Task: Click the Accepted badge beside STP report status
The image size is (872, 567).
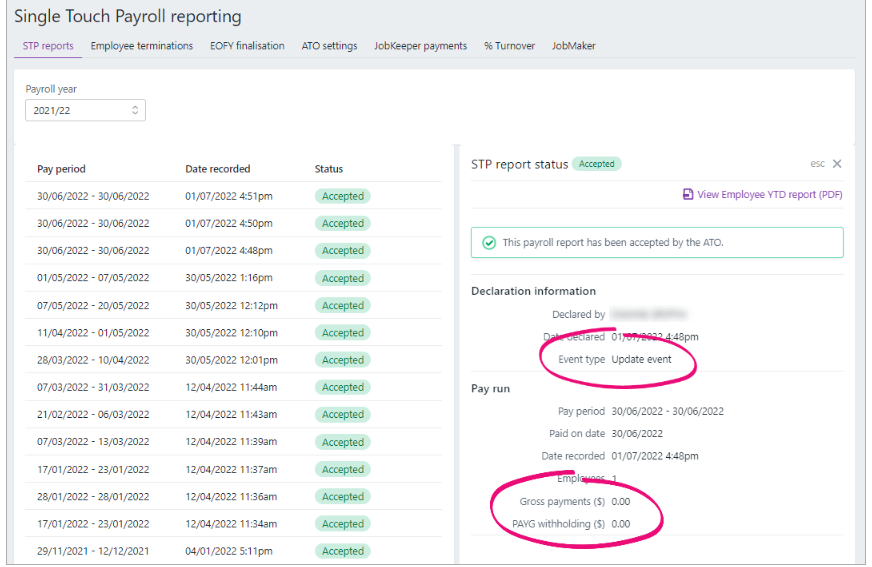Action: 597,164
